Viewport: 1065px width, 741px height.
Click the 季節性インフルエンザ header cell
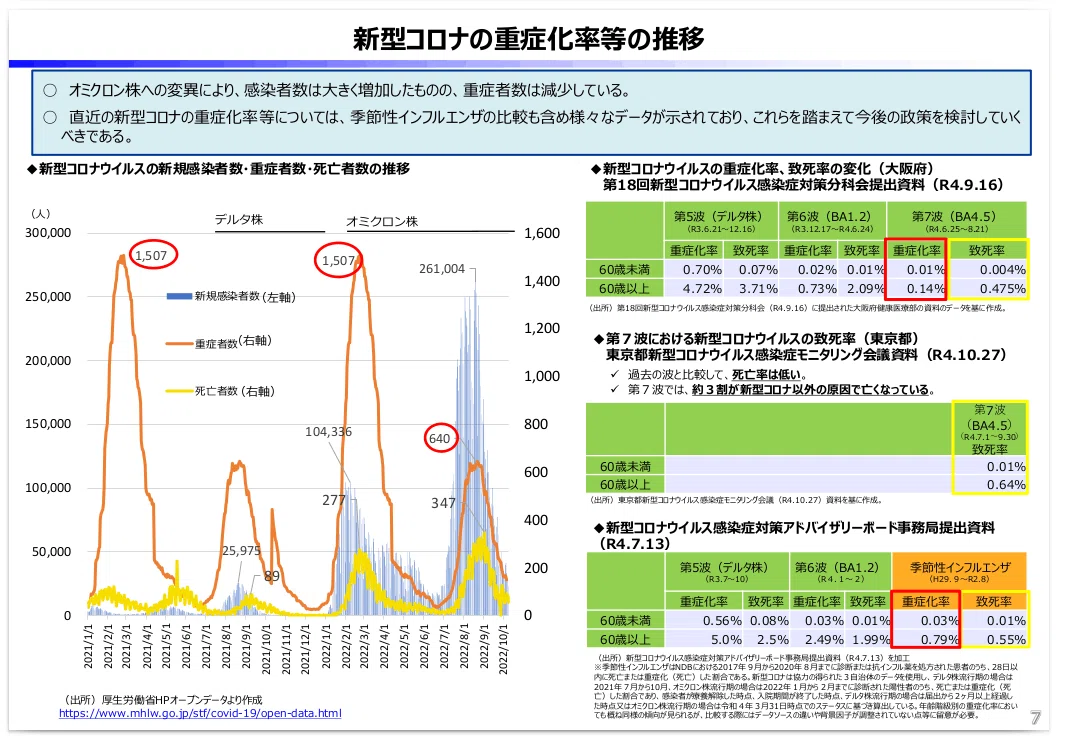[960, 571]
